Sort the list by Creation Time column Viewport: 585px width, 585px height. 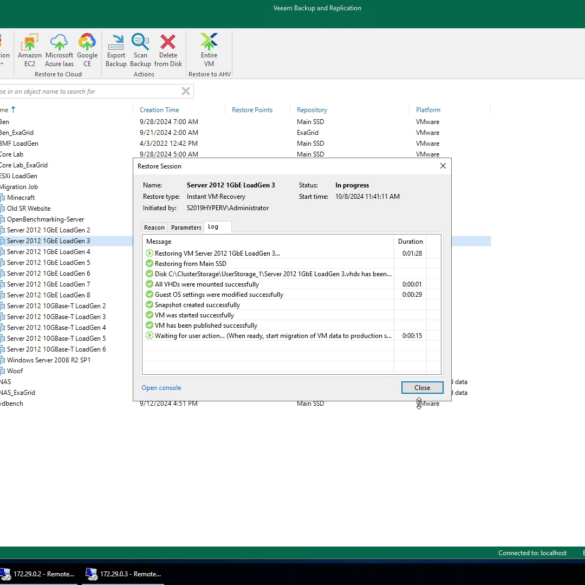pyautogui.click(x=159, y=110)
